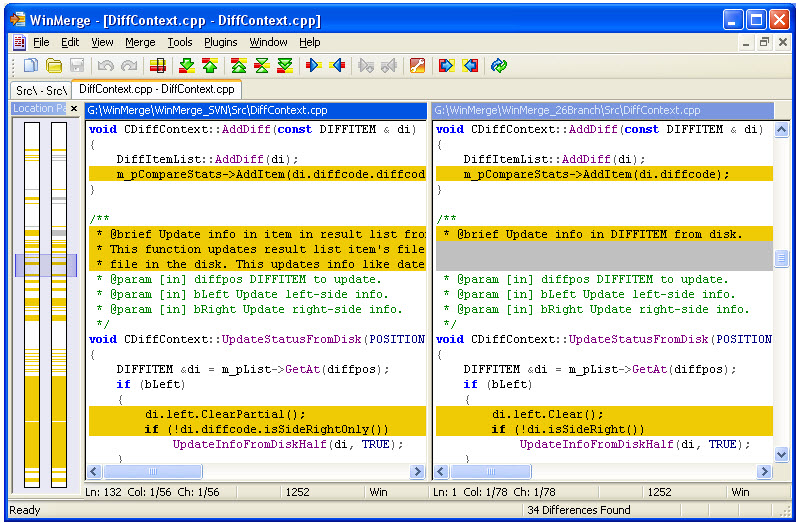Click the gray blank lines in right pane

coord(604,256)
